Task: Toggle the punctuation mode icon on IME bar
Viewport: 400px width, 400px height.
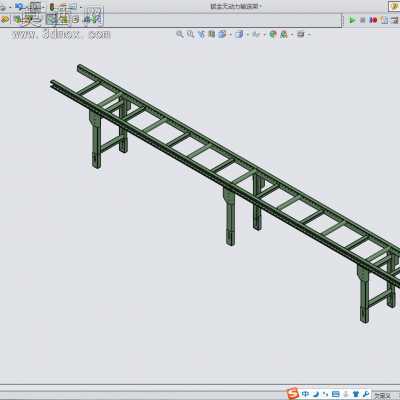Action: tap(325, 394)
